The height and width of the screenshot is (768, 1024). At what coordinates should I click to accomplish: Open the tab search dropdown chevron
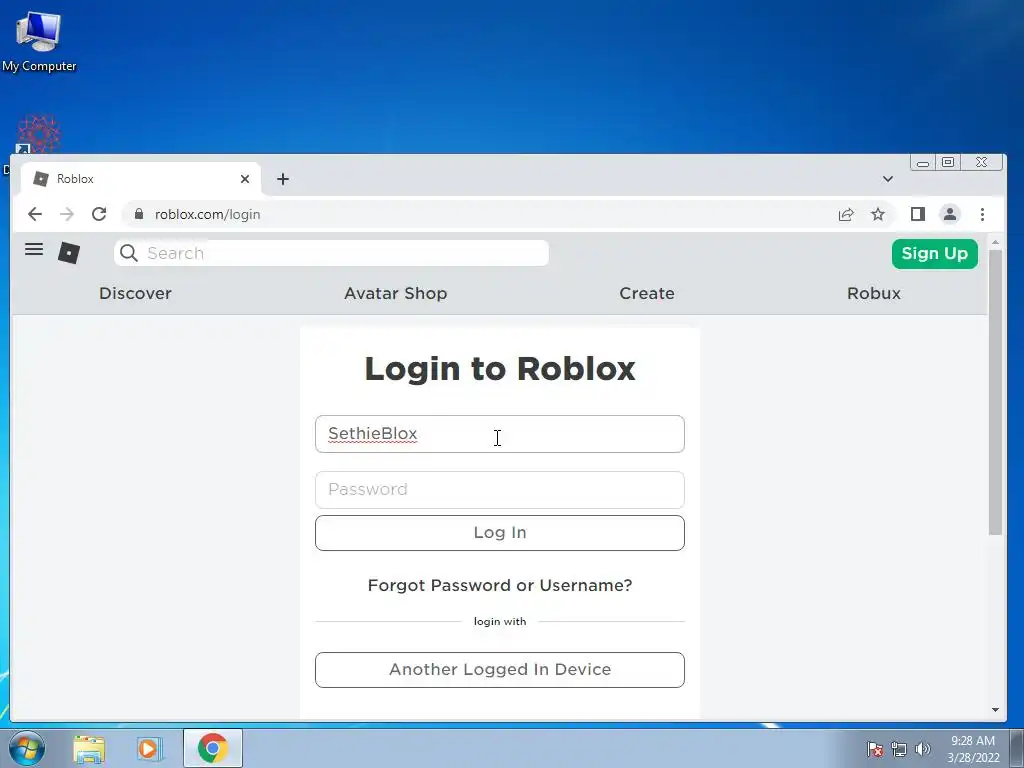click(888, 179)
